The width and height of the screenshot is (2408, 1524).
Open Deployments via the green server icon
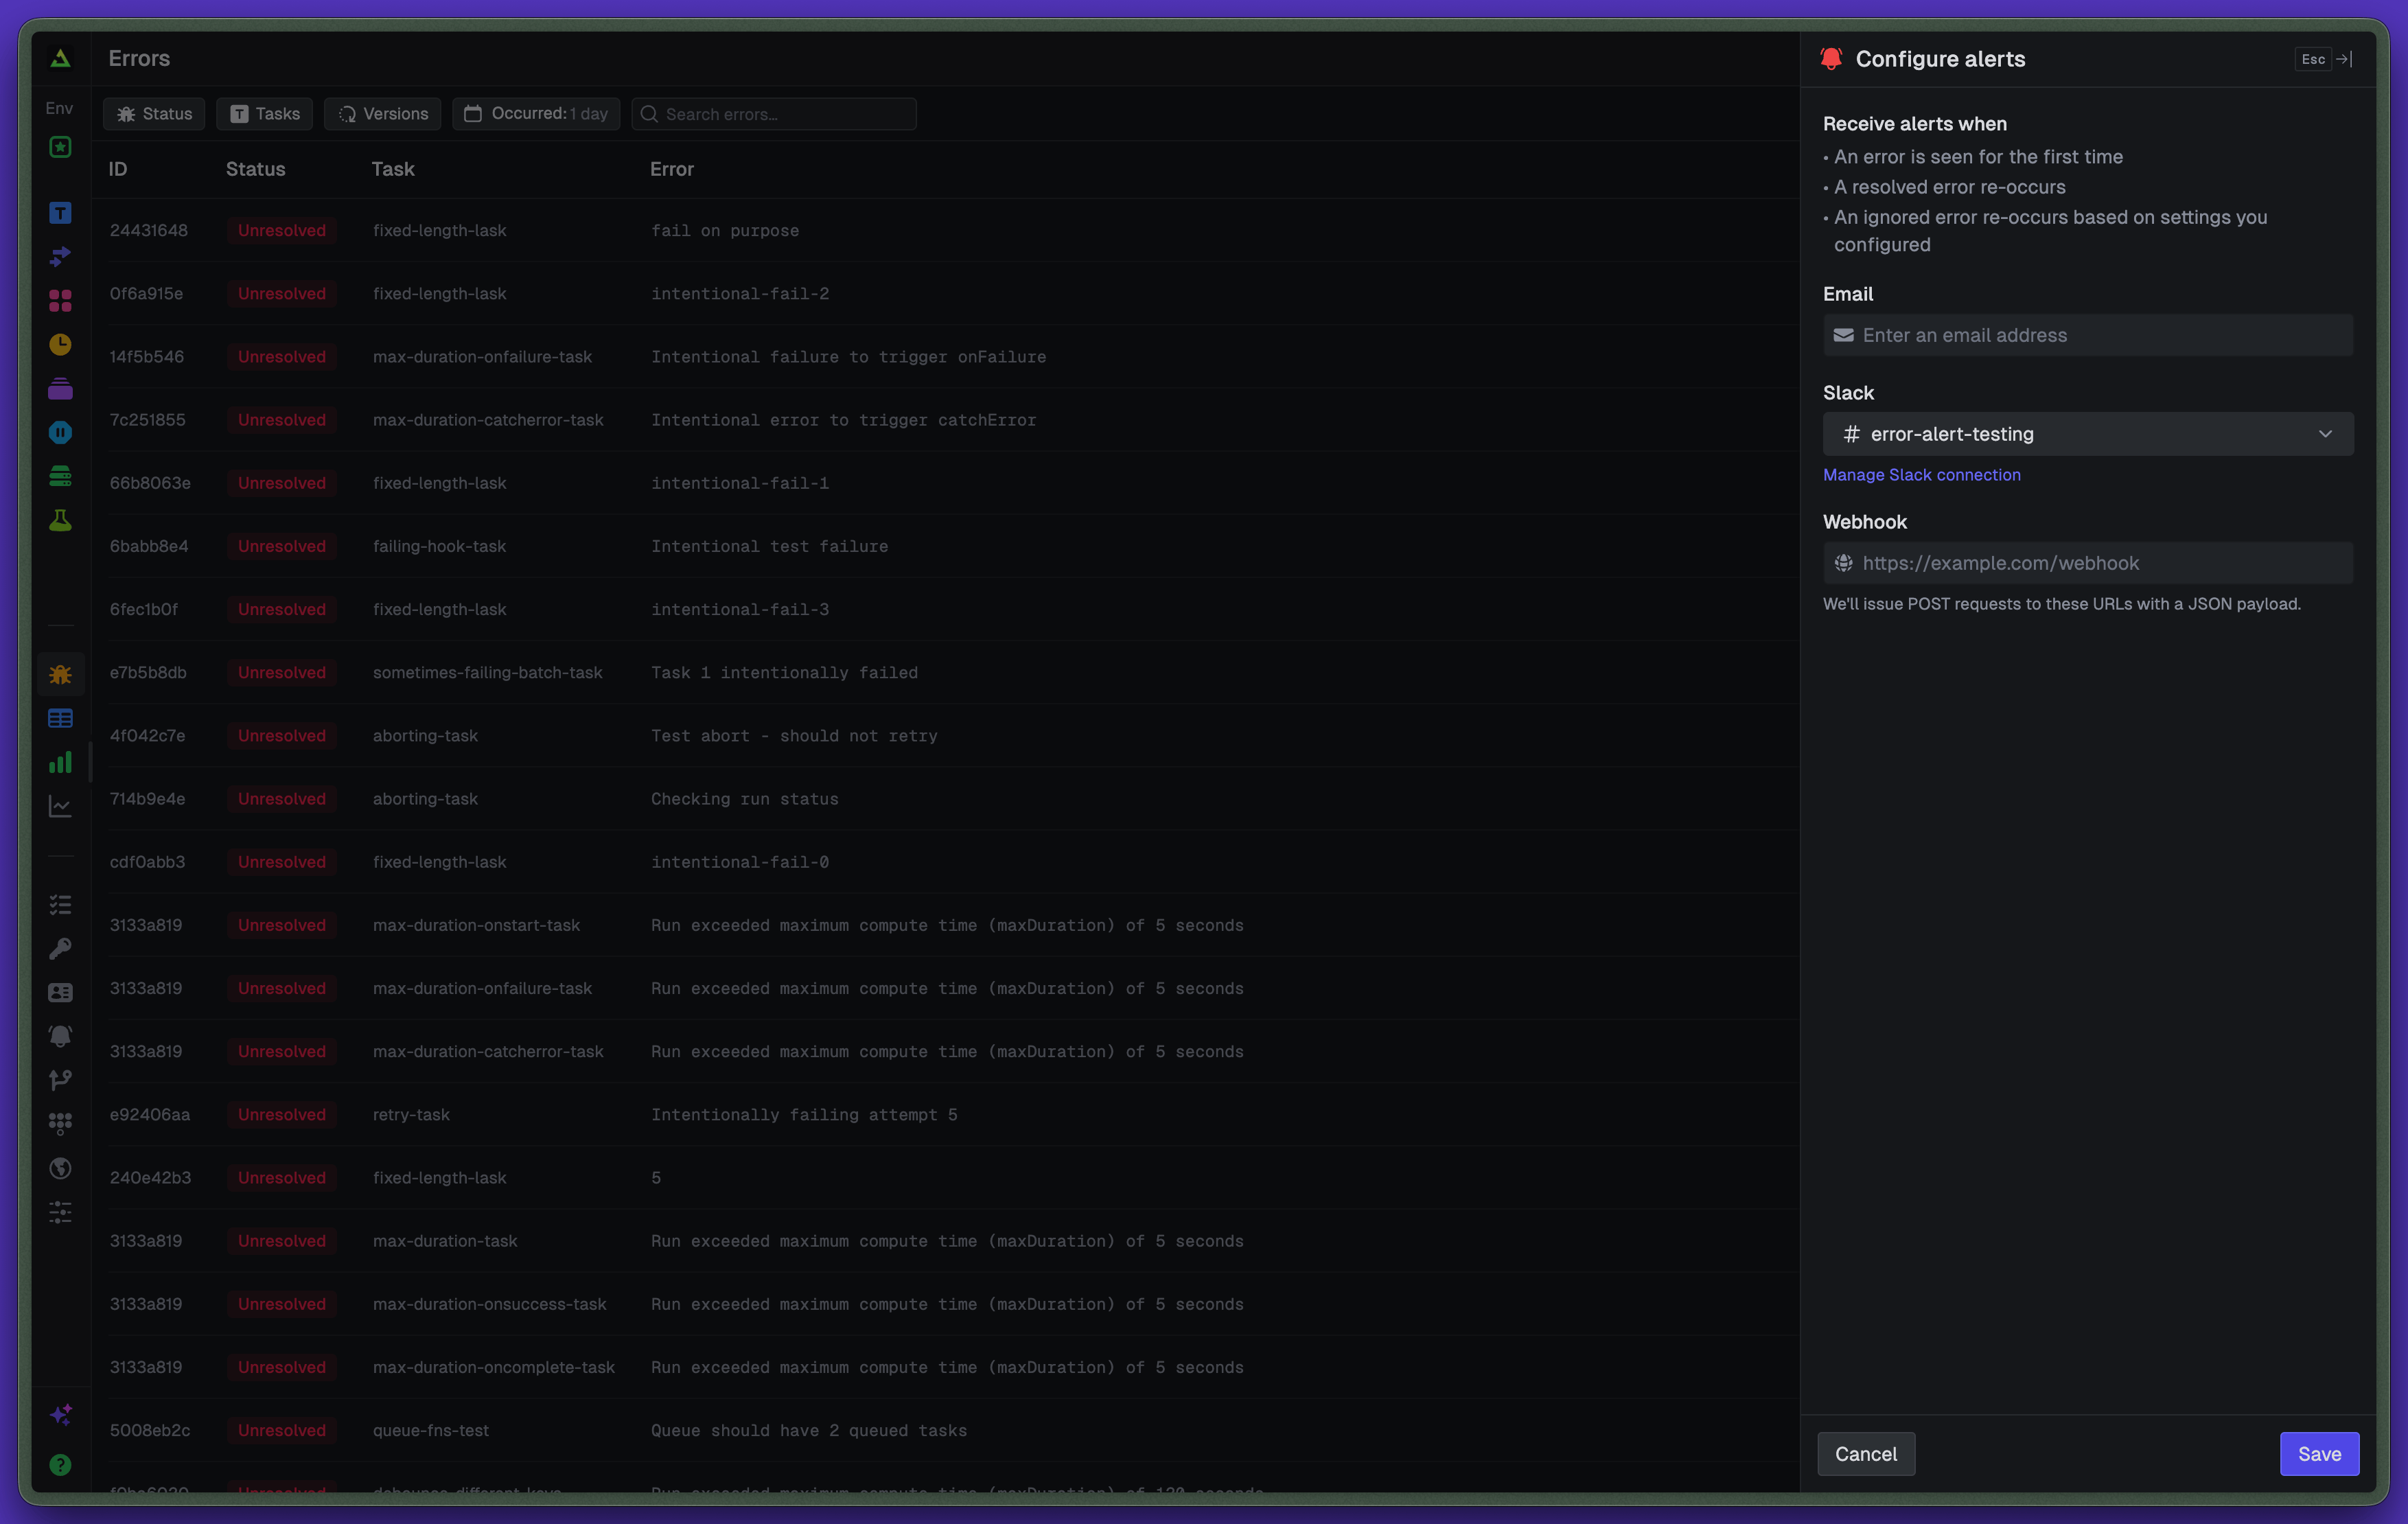coord(60,476)
